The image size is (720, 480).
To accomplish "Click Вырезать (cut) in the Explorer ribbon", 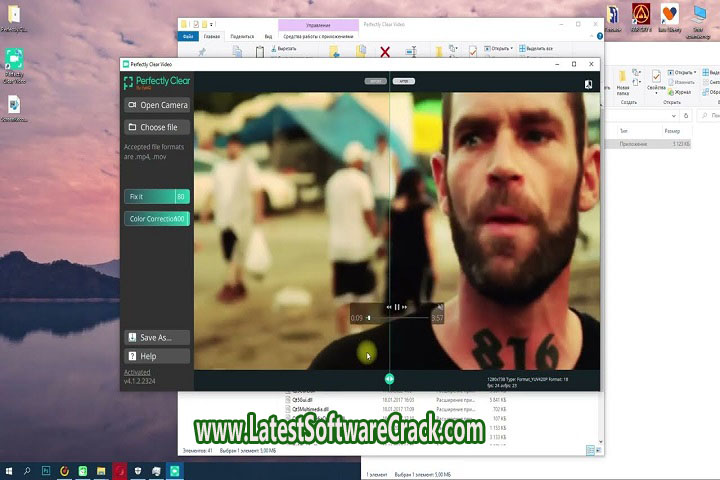I will 284,48.
